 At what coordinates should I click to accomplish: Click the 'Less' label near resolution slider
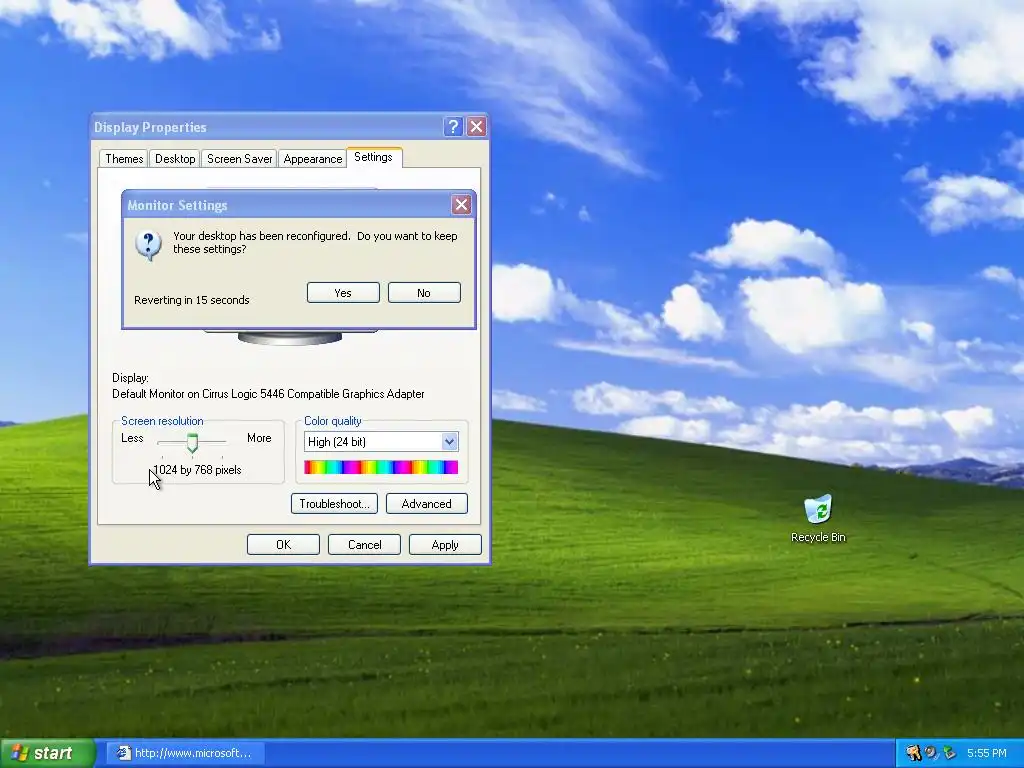click(x=132, y=438)
